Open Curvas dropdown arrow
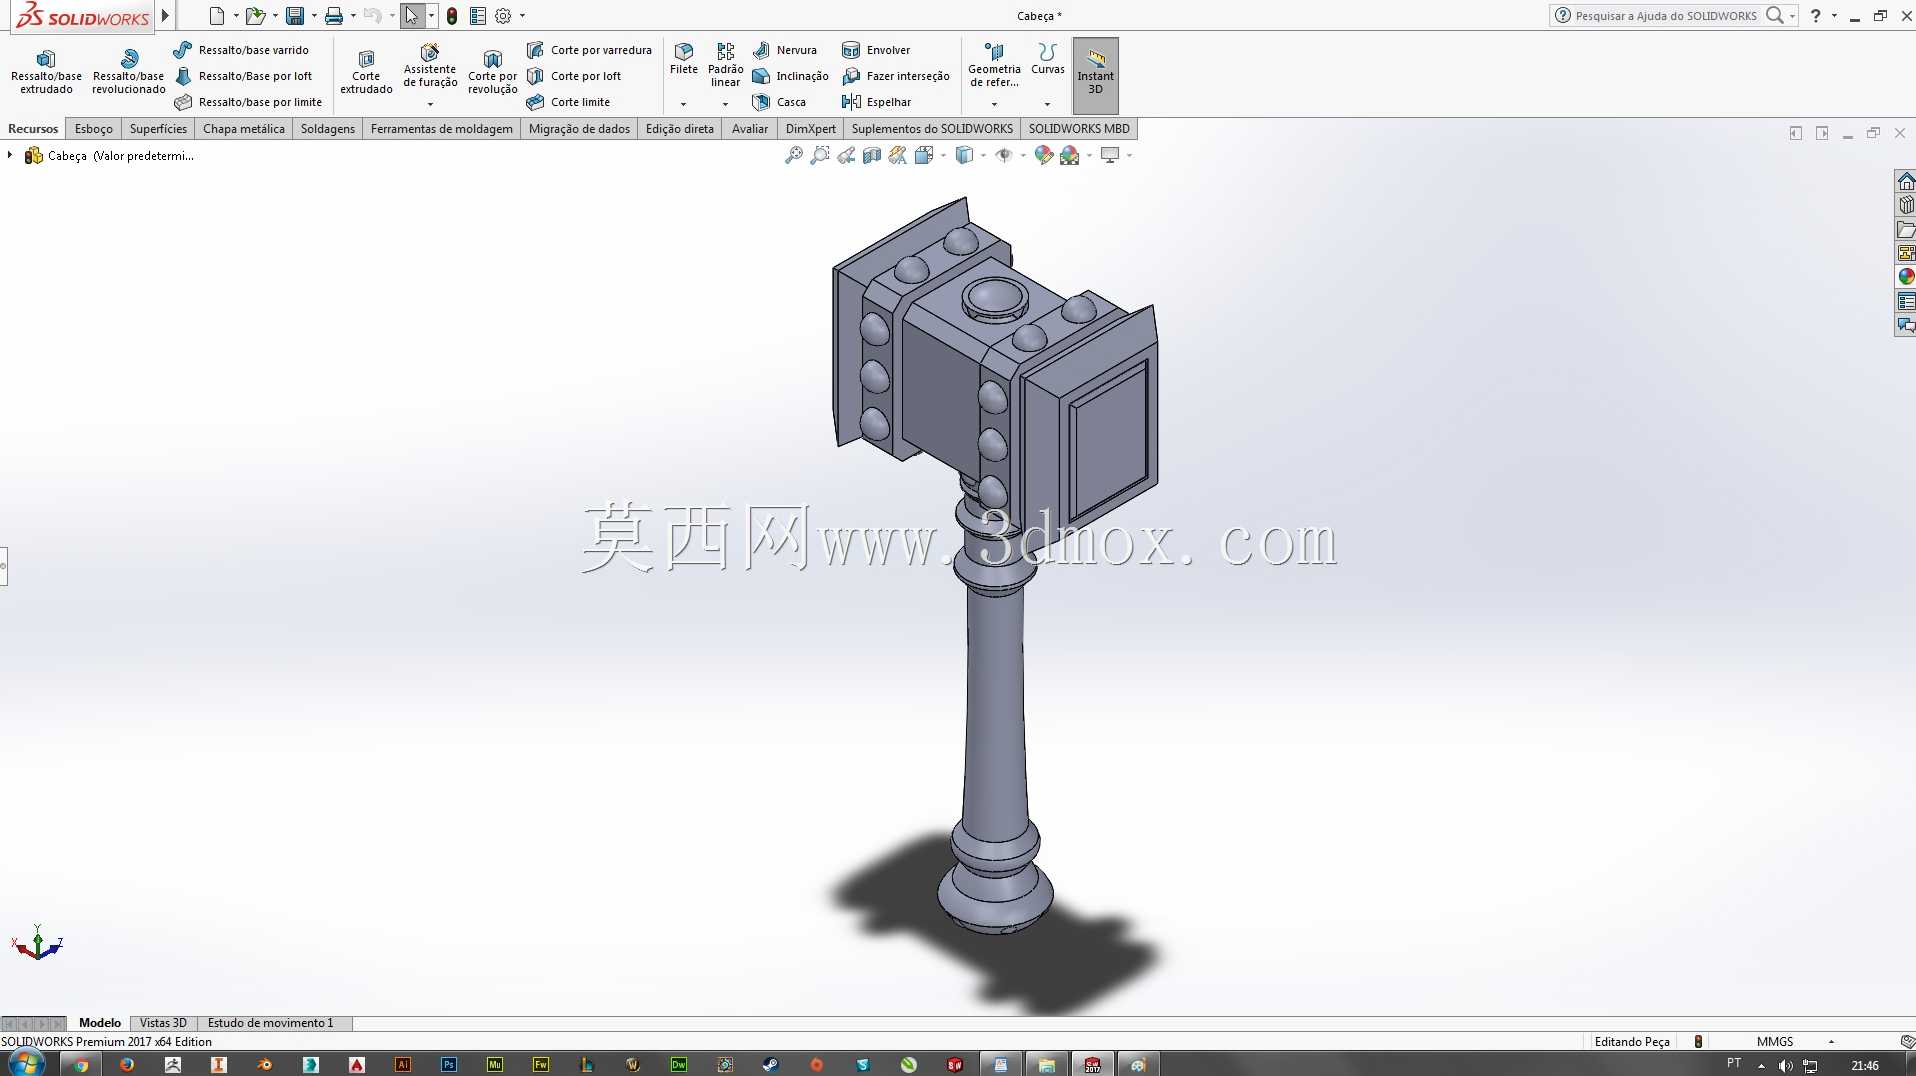This screenshot has height=1076, width=1916. [1047, 104]
